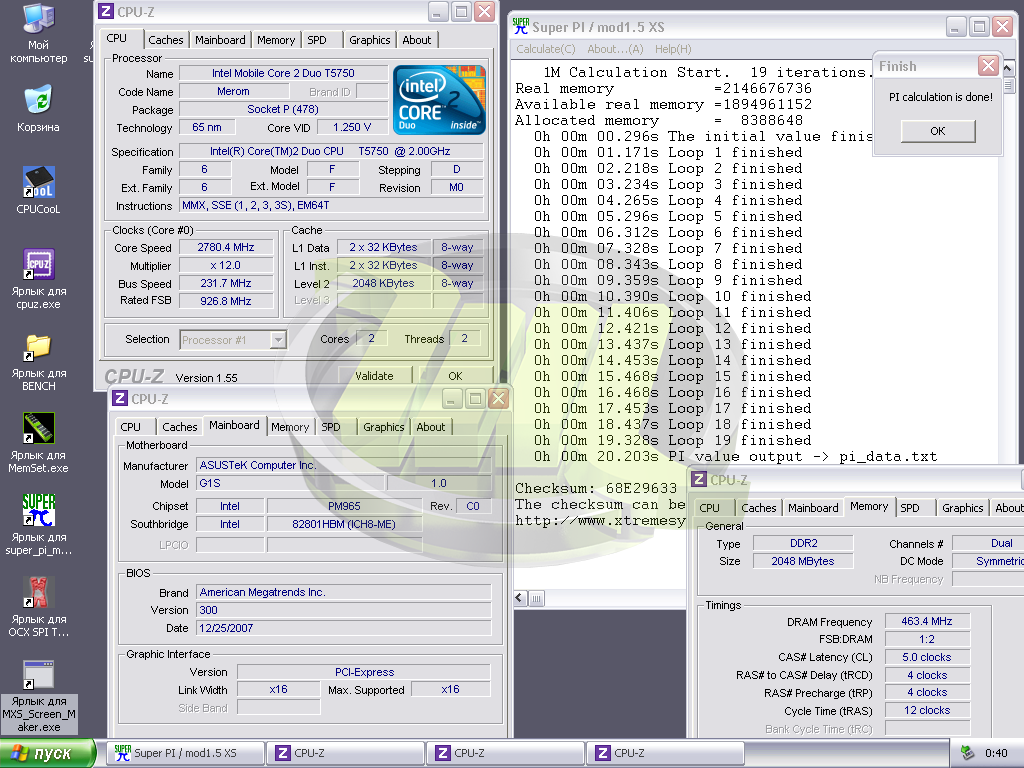
Task: Open the Recycle Bin desktop icon
Action: 39,108
